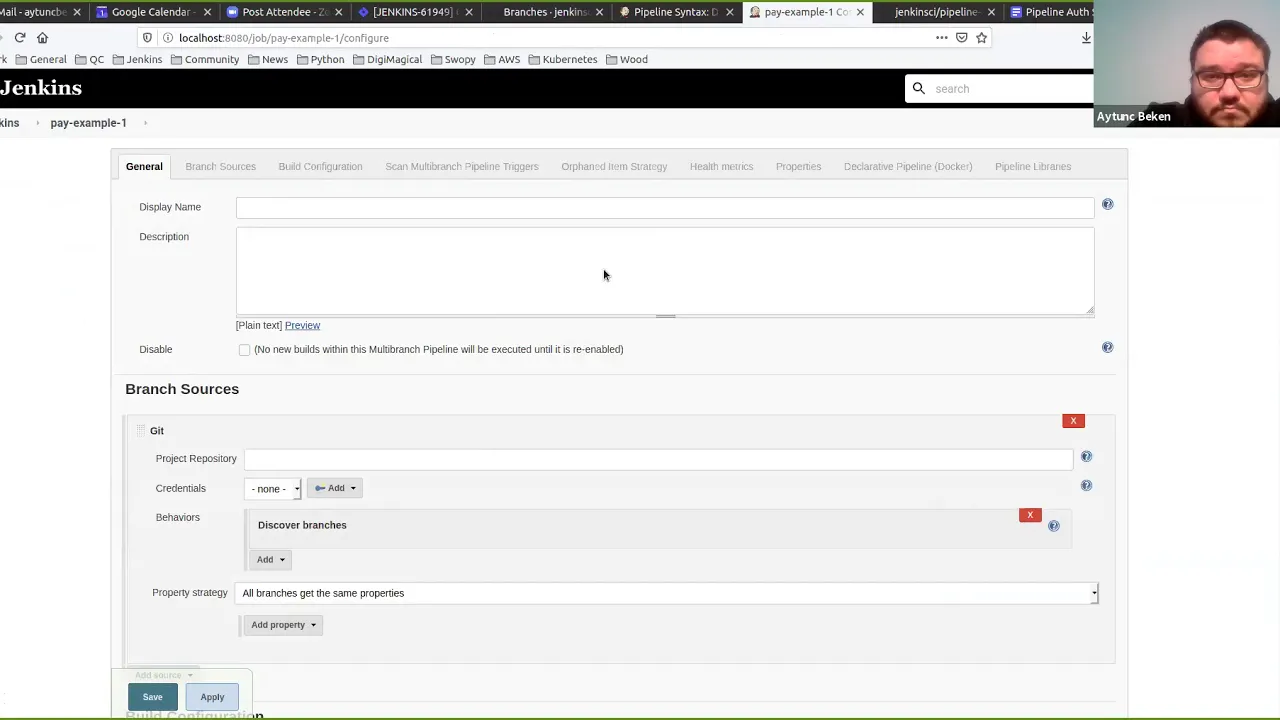This screenshot has width=1280, height=720.
Task: Click the browser reload icon
Action: click(x=20, y=38)
